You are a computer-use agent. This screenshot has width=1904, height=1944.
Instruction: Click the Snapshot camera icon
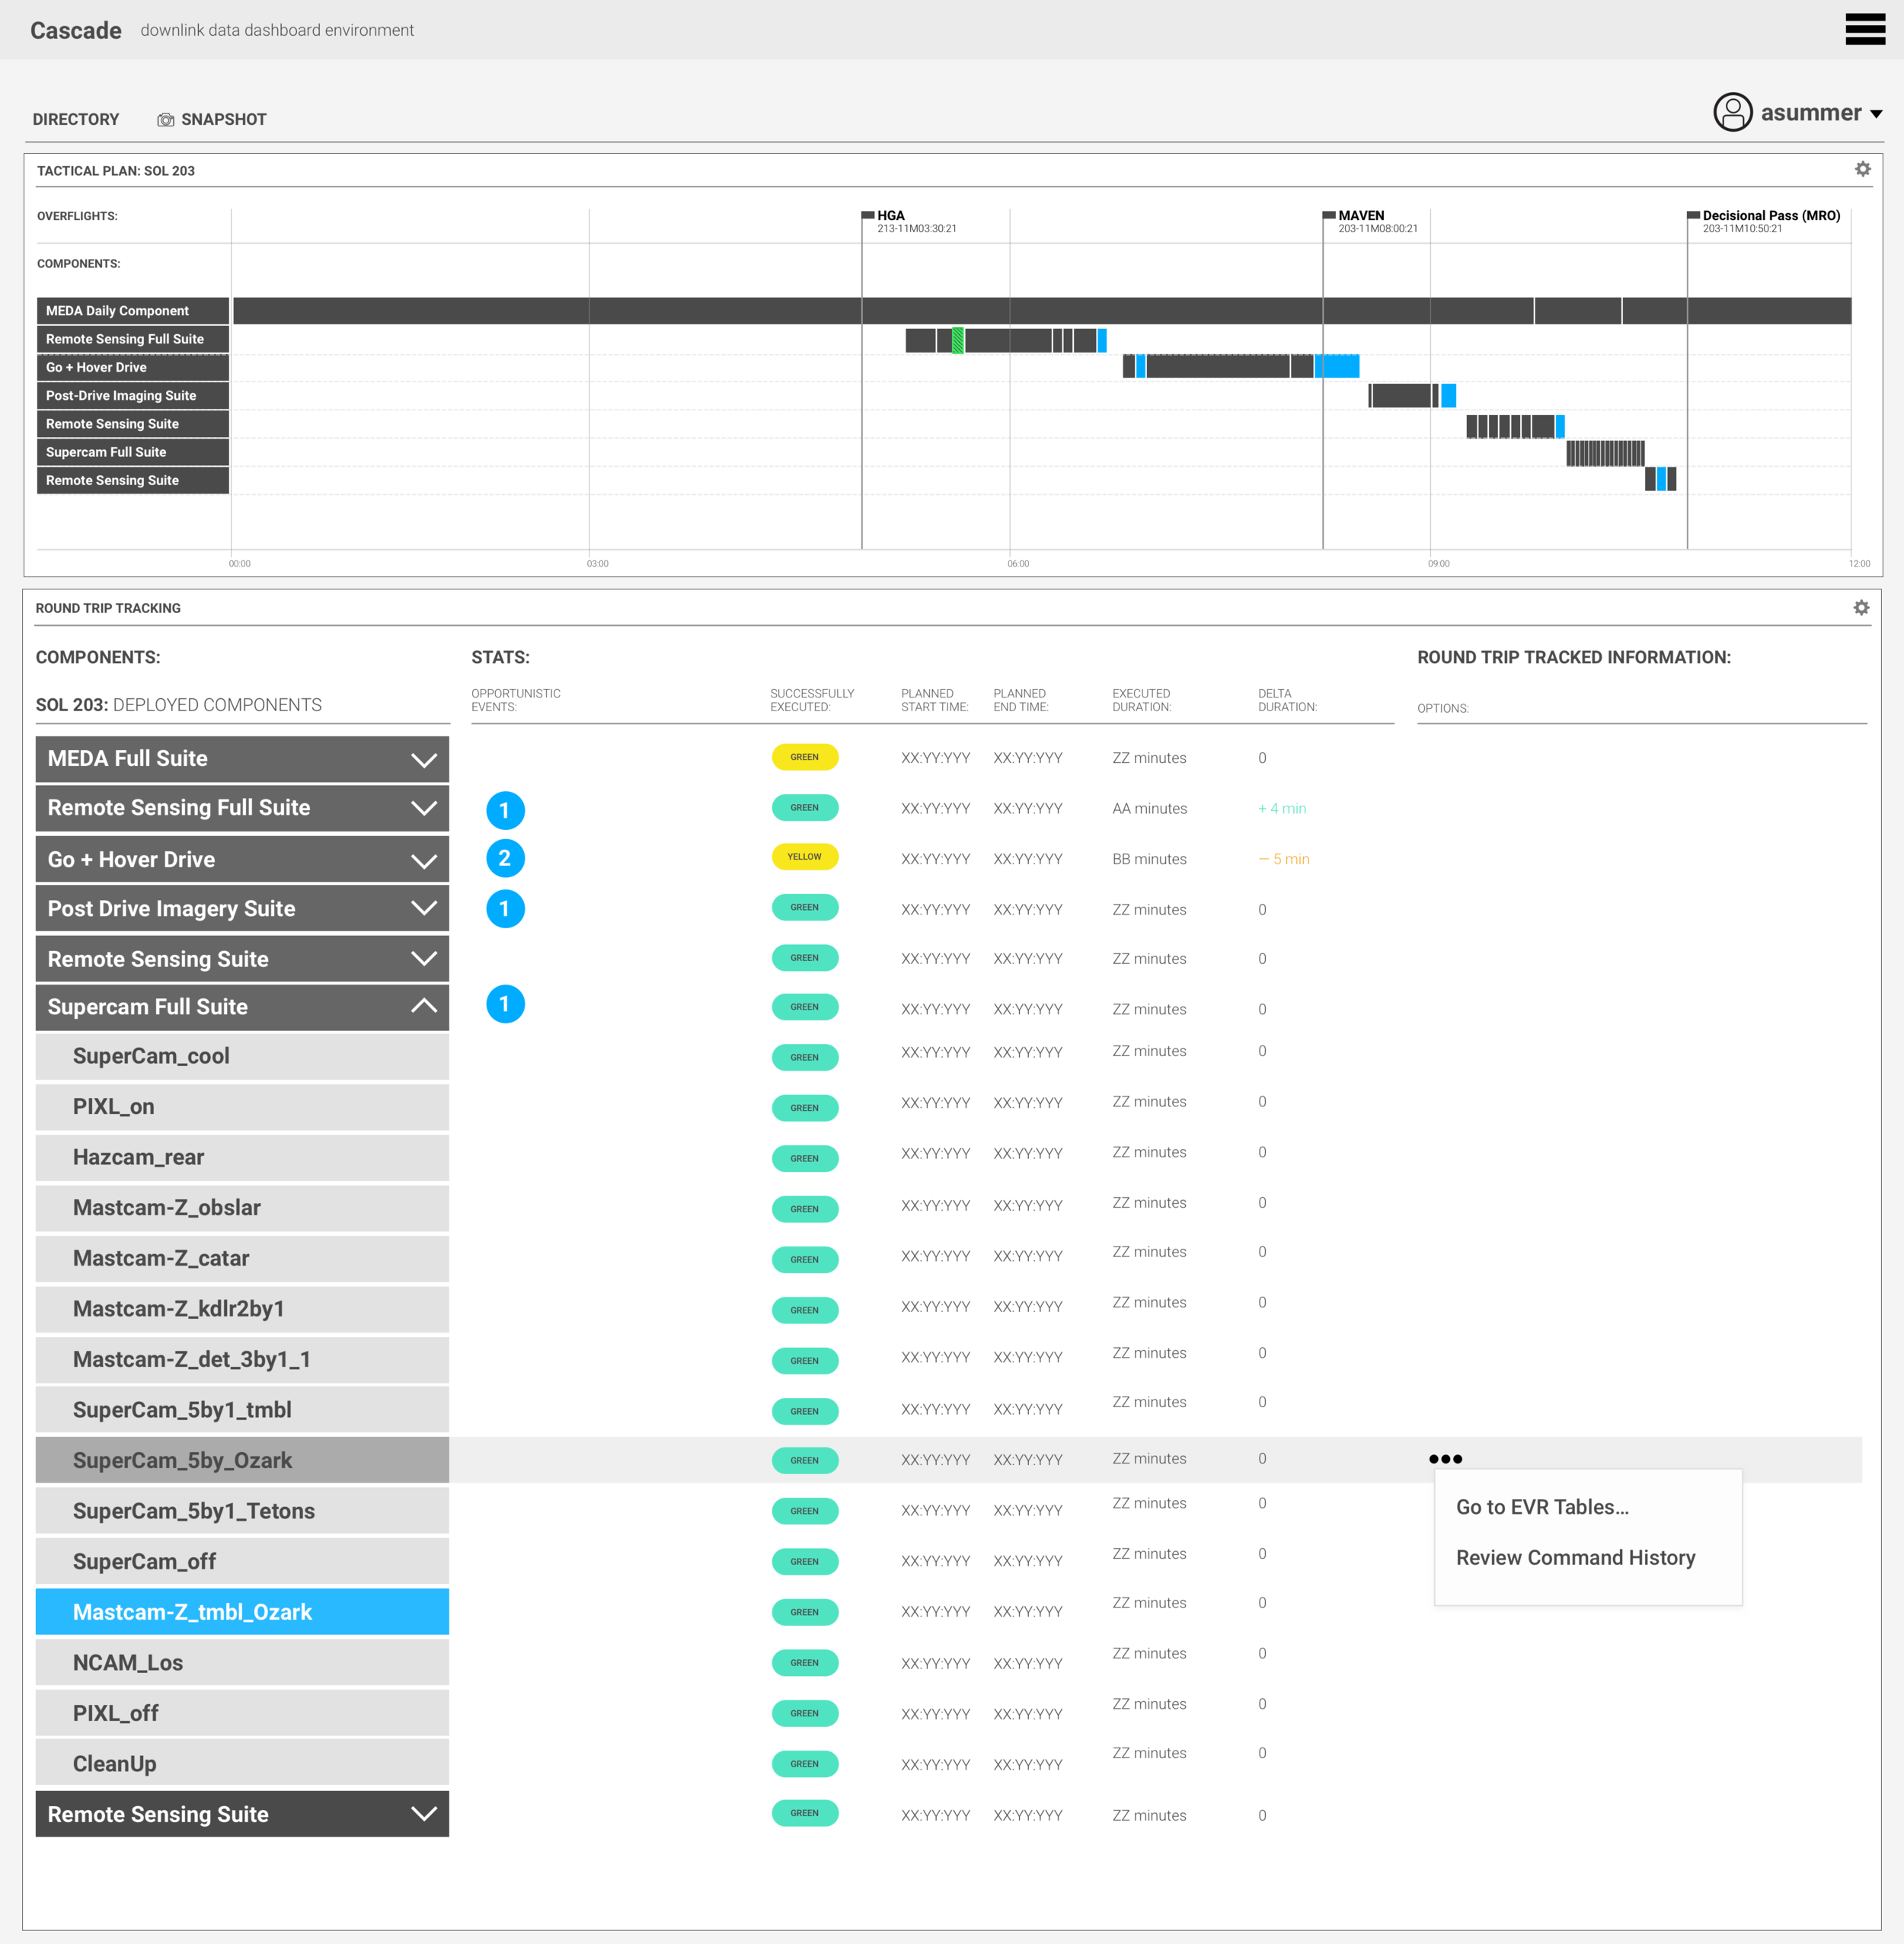coord(165,120)
